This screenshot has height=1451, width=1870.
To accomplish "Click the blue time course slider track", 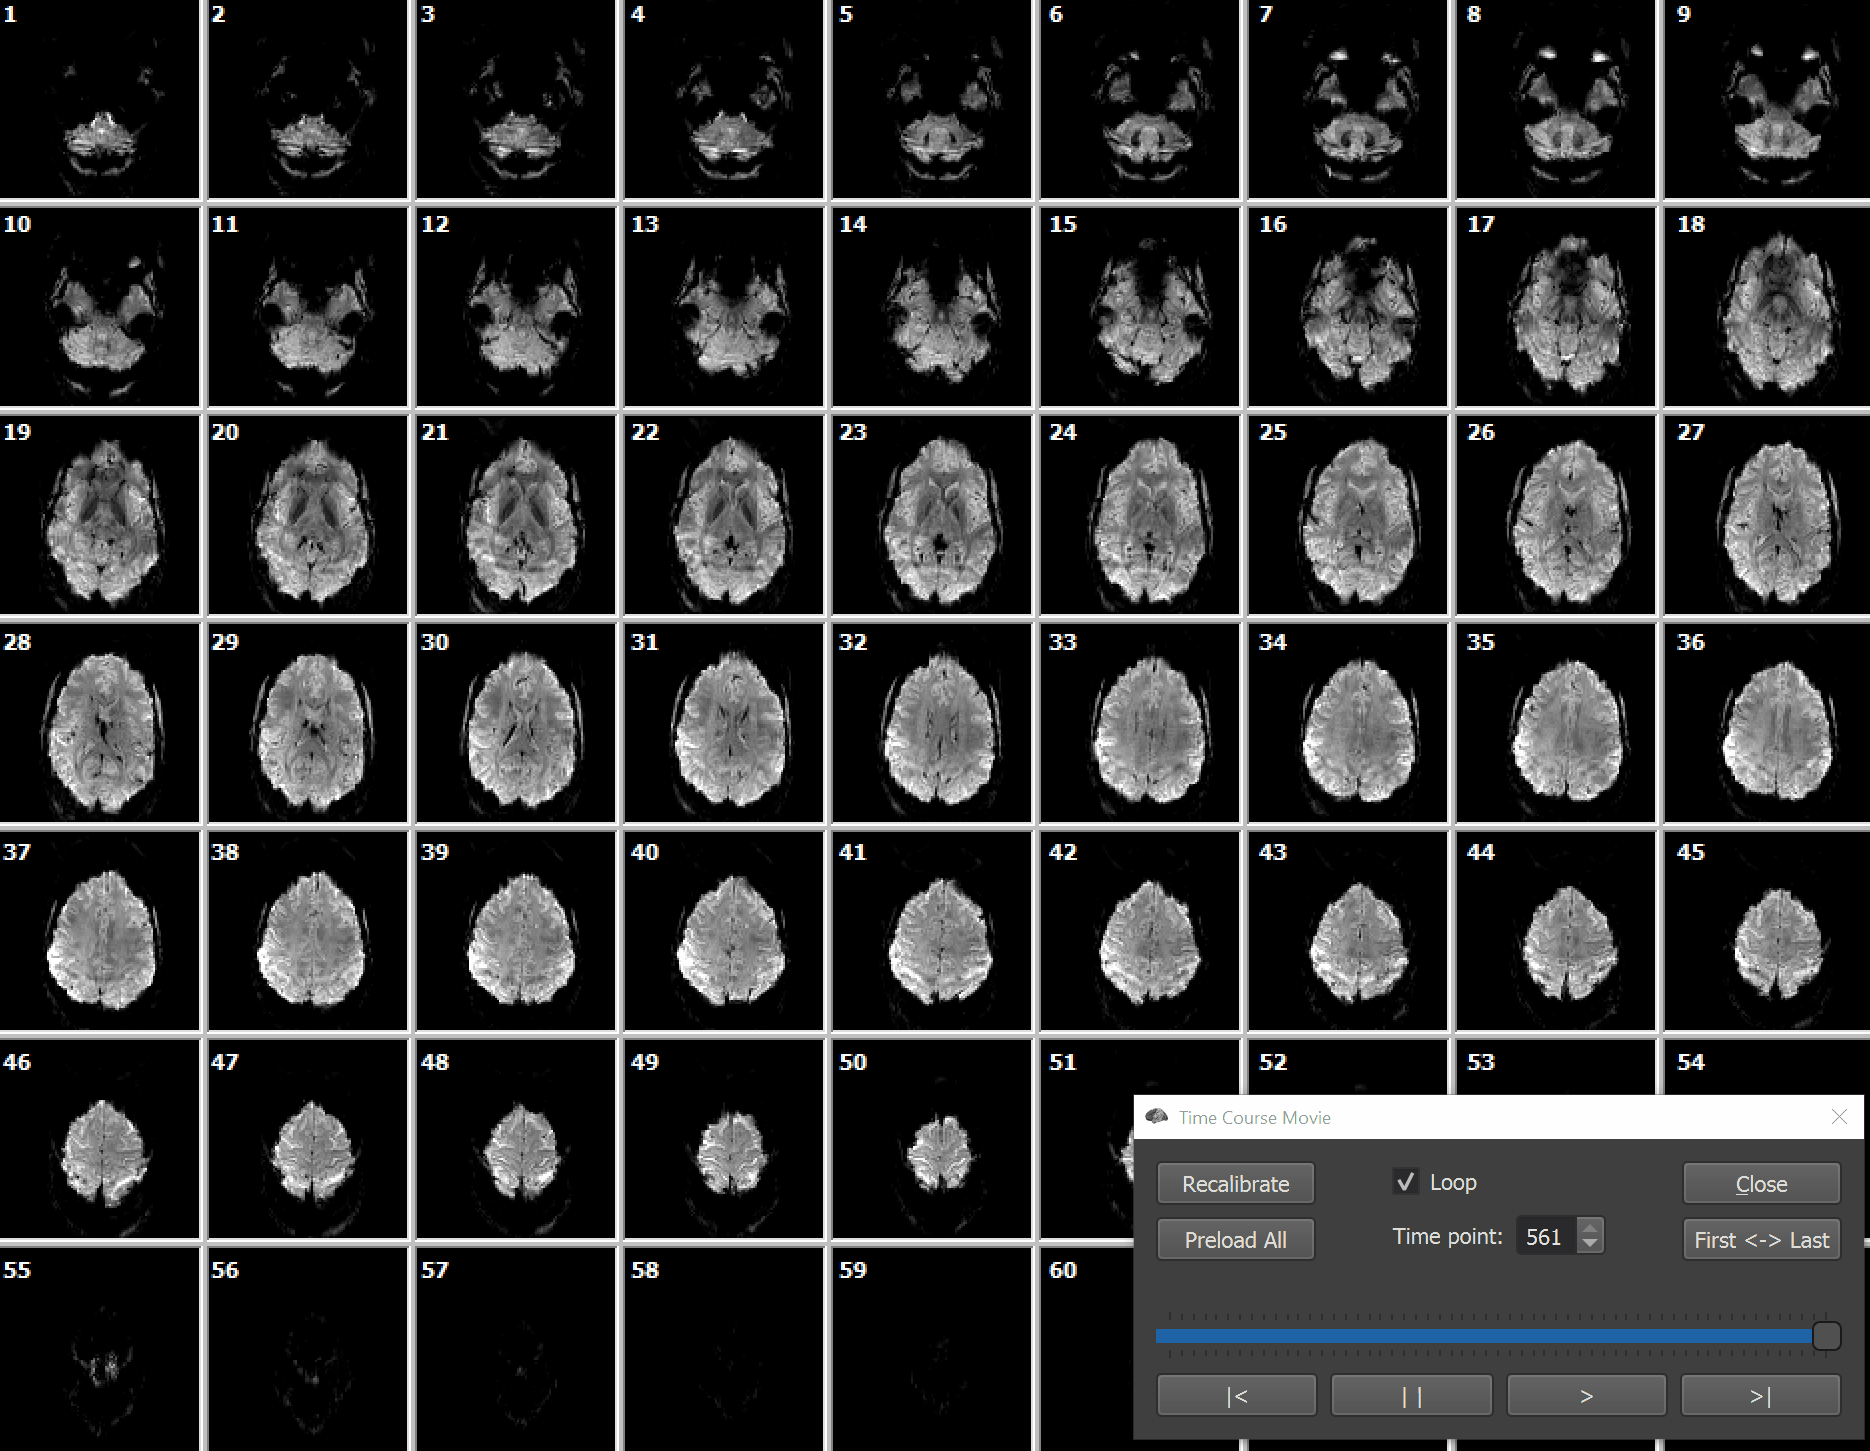I will tap(1484, 1335).
